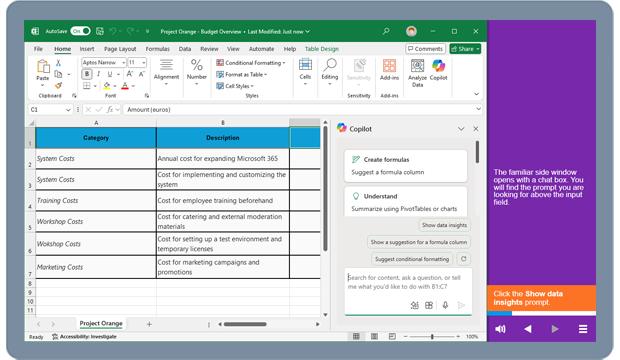Collapse Copilot pane using its chevron

pyautogui.click(x=461, y=129)
